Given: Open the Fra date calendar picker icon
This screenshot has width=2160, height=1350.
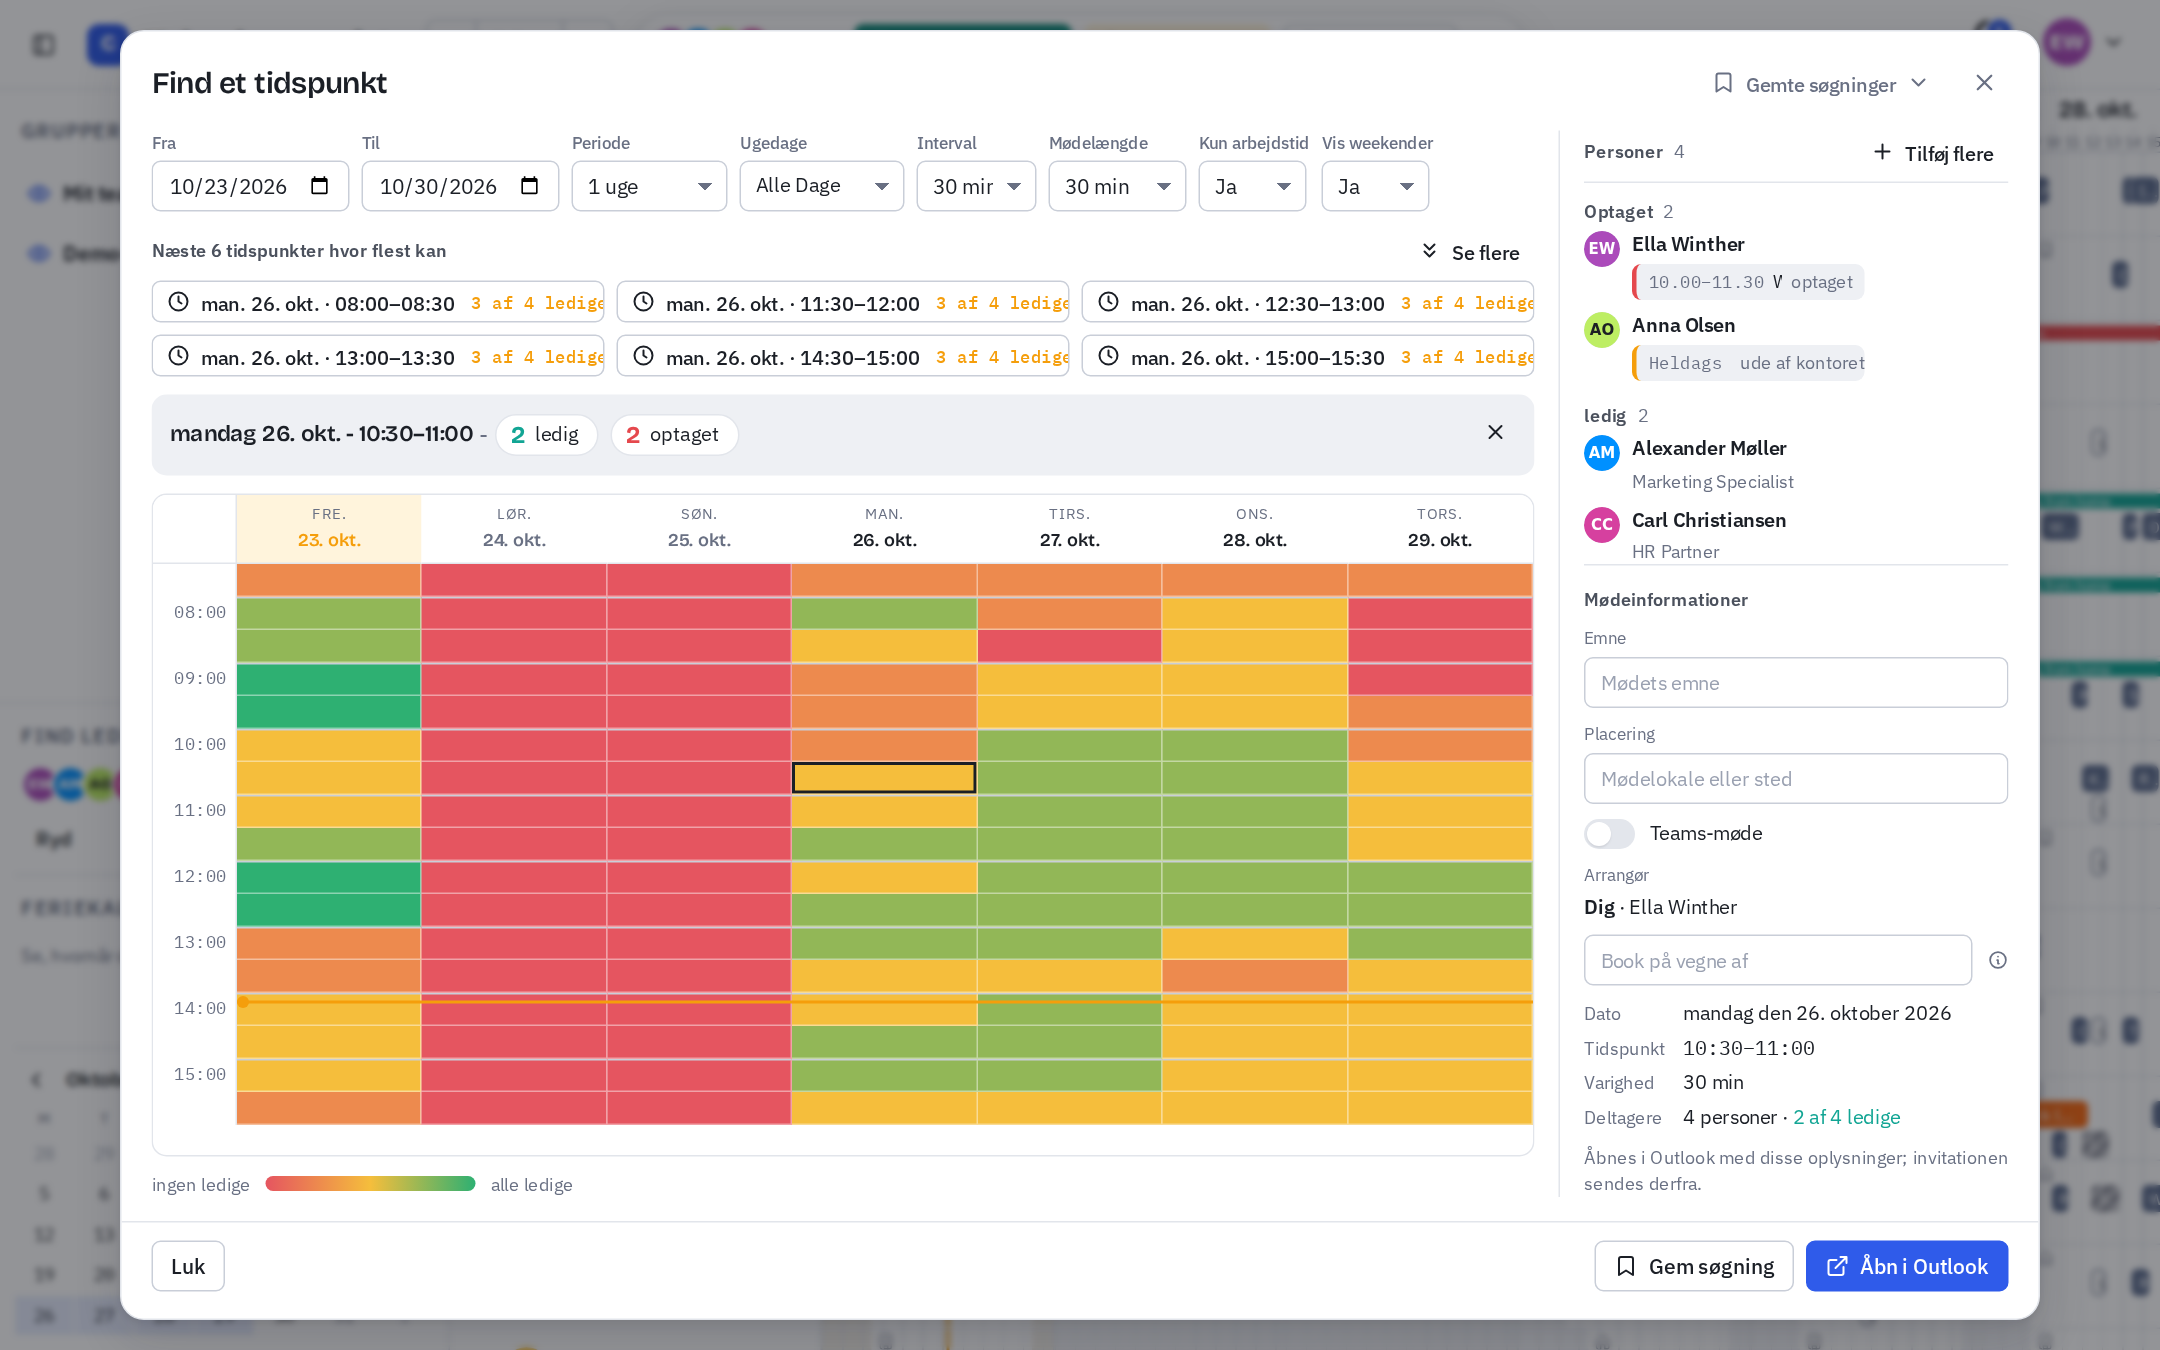Looking at the screenshot, I should pos(320,186).
